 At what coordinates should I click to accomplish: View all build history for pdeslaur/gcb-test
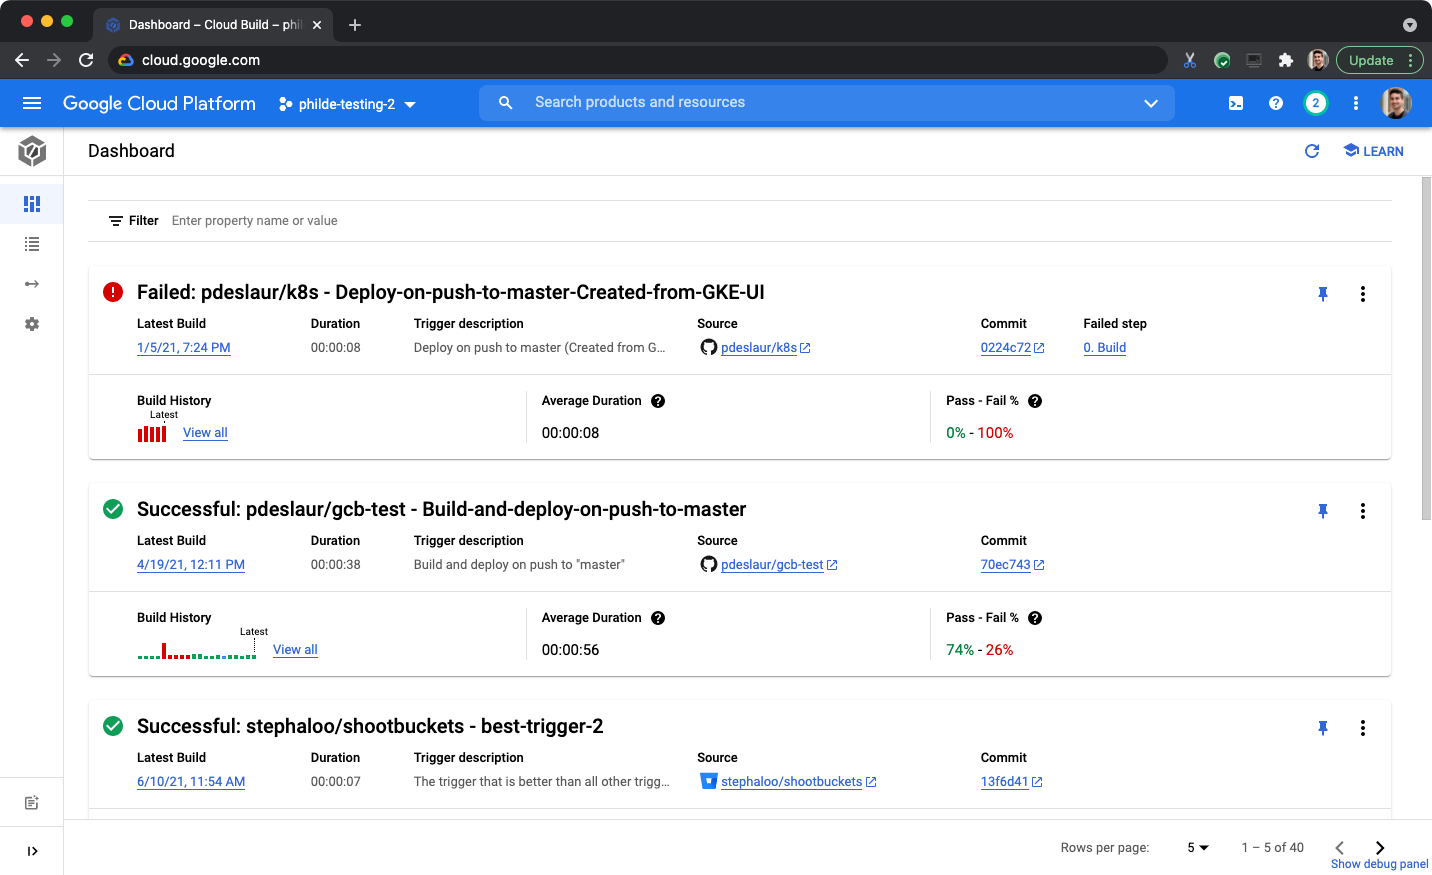(x=295, y=650)
